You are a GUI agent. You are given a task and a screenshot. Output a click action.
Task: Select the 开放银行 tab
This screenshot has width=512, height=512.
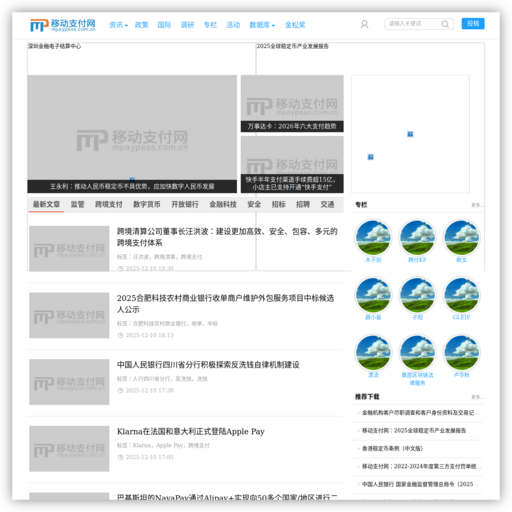coord(185,204)
